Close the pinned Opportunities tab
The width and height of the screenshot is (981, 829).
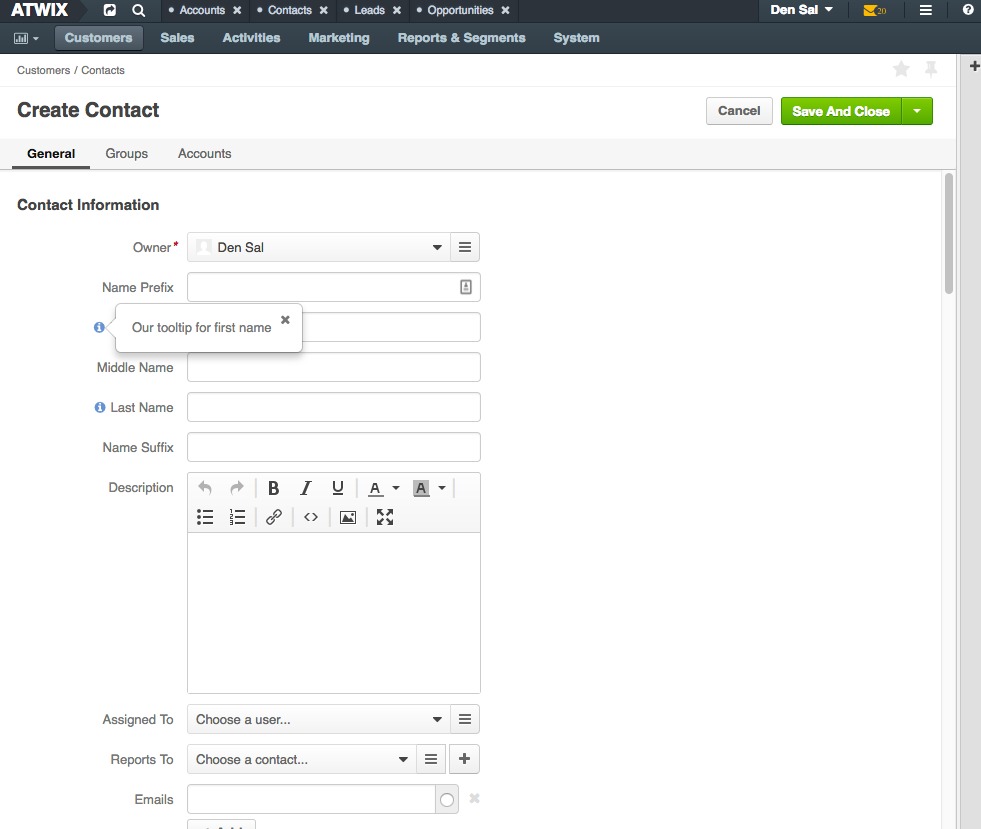[x=506, y=10]
